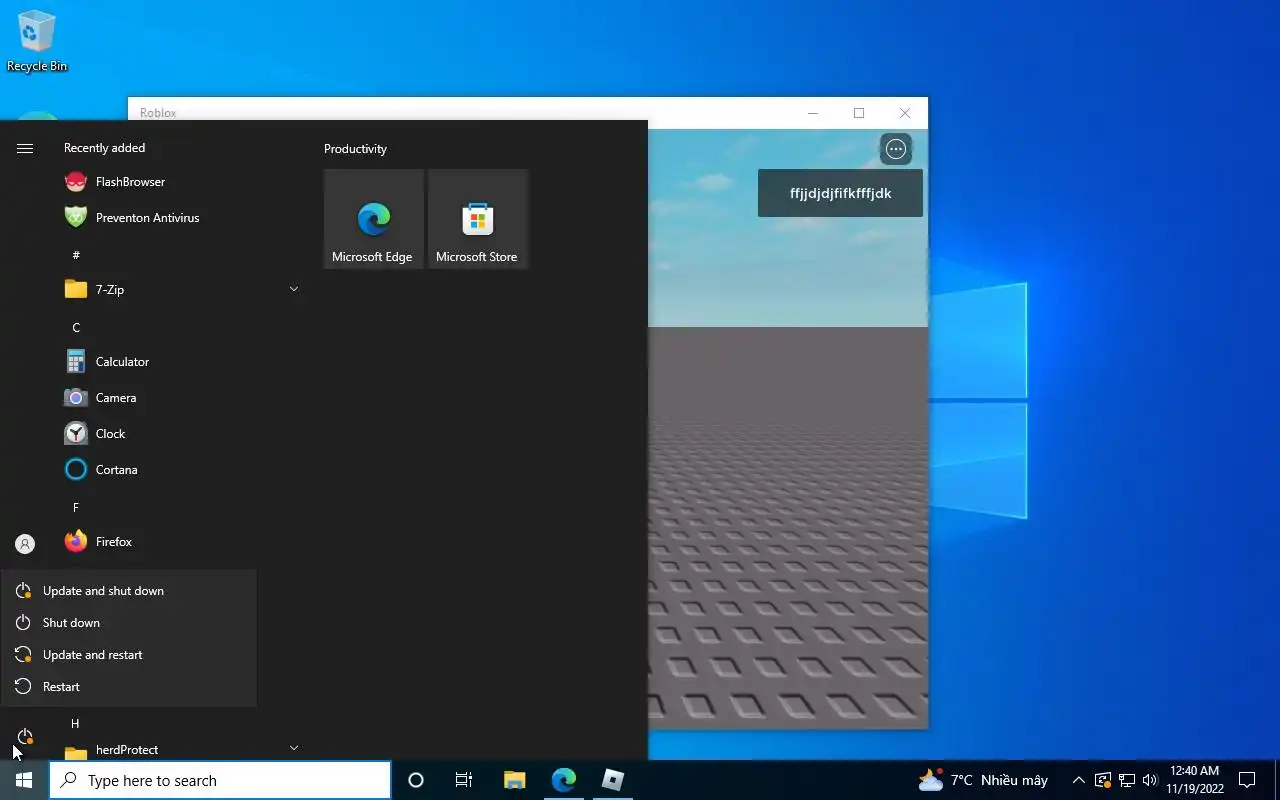Jump to letter F section header
Image resolution: width=1280 pixels, height=800 pixels.
pyautogui.click(x=76, y=508)
